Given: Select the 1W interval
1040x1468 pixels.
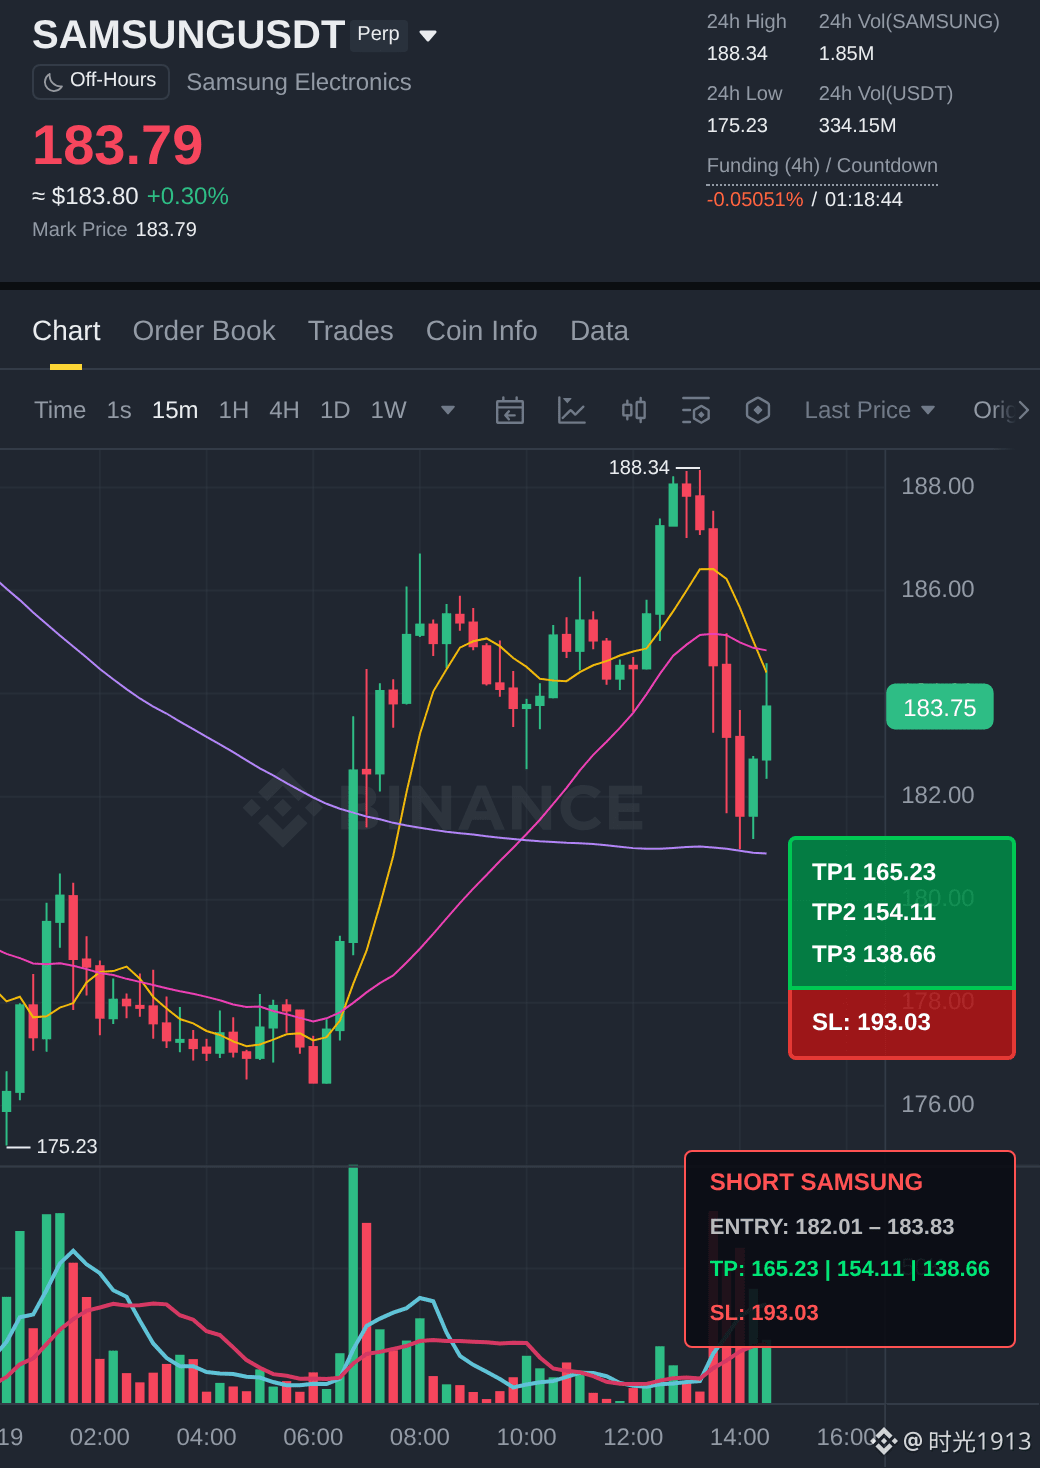Looking at the screenshot, I should pyautogui.click(x=388, y=410).
